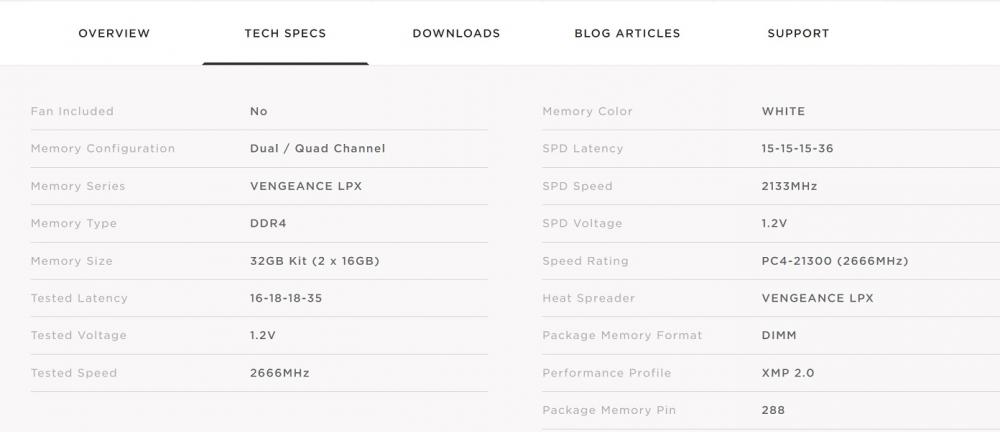Image resolution: width=1000 pixels, height=432 pixels.
Task: Select the Tested Latency value 16-18-18-35
Action: tap(286, 298)
